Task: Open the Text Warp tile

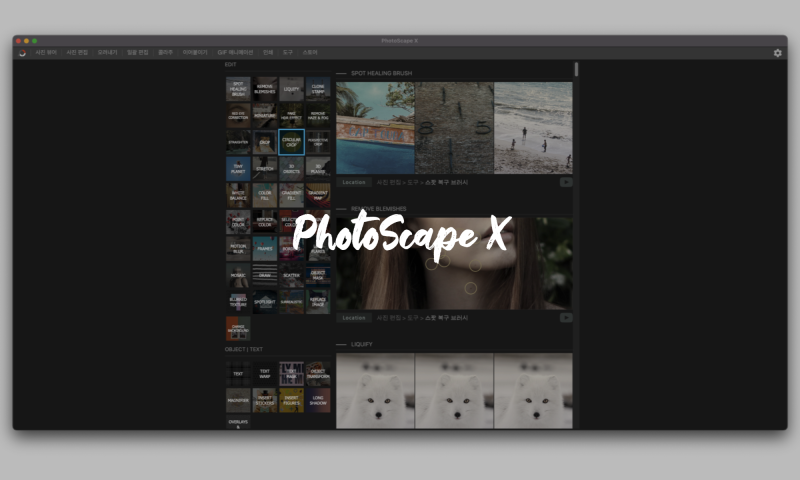Action: [x=265, y=374]
